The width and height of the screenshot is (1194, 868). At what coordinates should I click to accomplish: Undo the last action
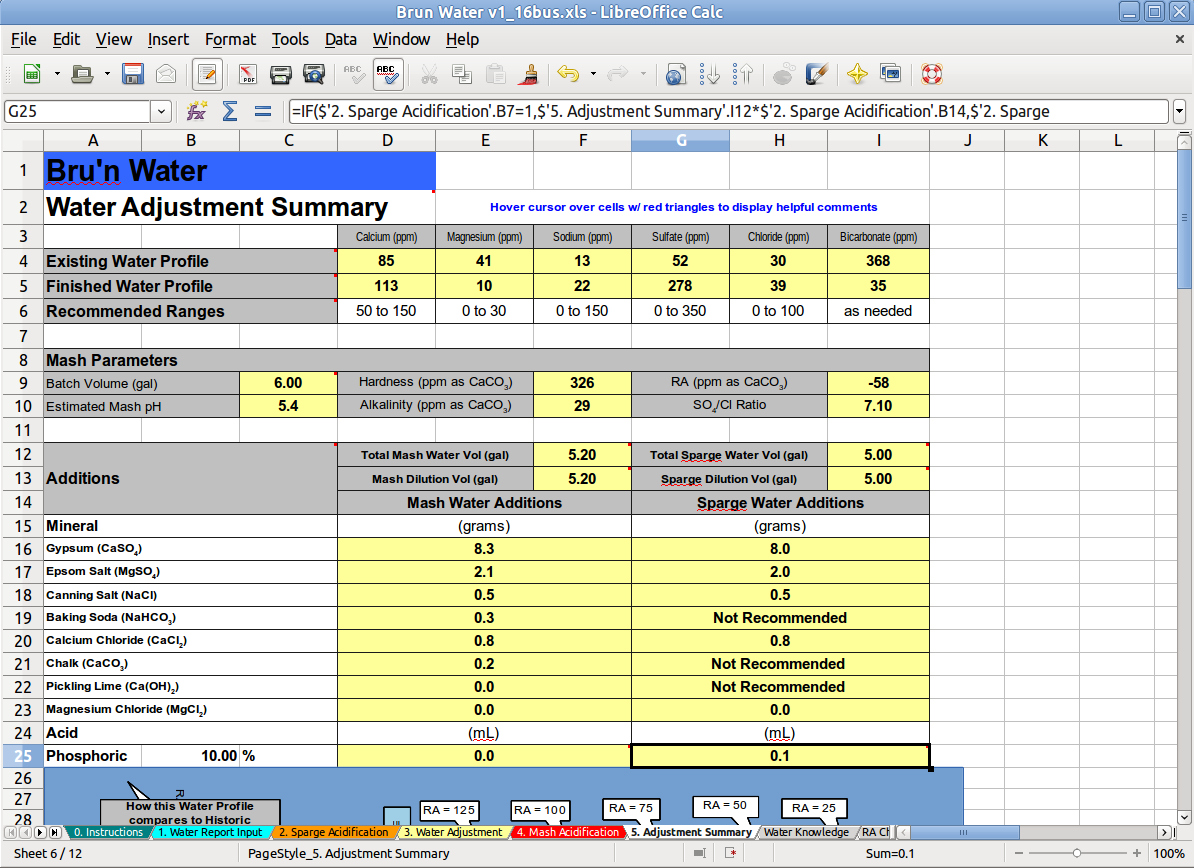point(568,74)
